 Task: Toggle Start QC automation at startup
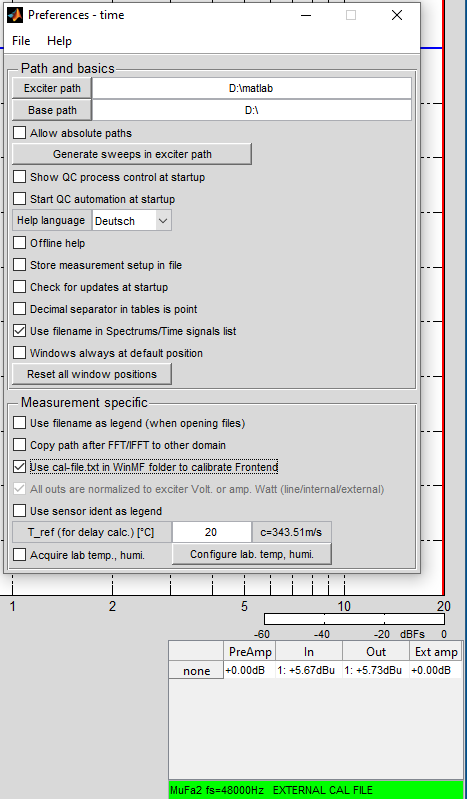click(x=19, y=199)
